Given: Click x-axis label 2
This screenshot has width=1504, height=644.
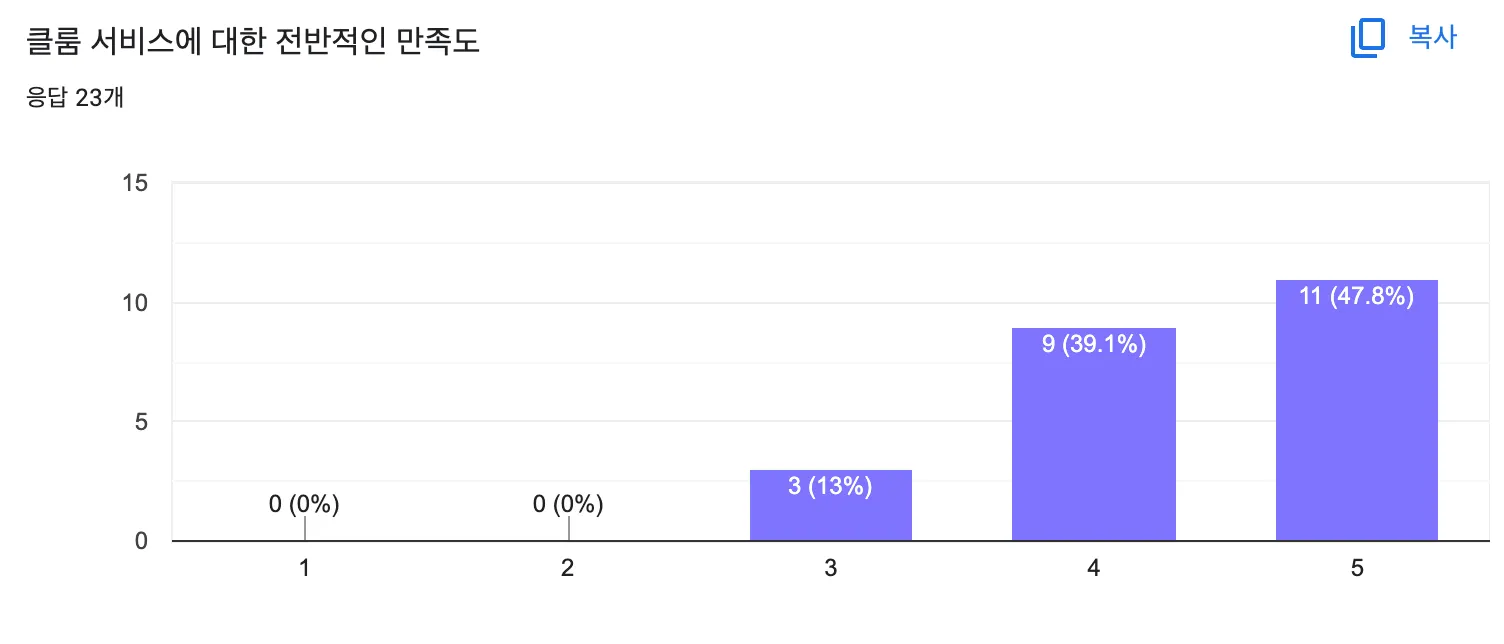Looking at the screenshot, I should pos(568,568).
